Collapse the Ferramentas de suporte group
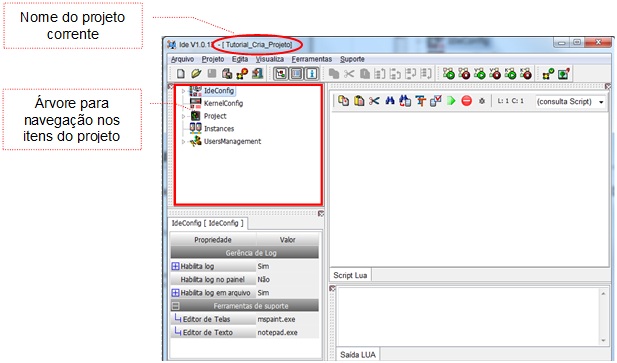This screenshot has height=363, width=617. pos(176,306)
